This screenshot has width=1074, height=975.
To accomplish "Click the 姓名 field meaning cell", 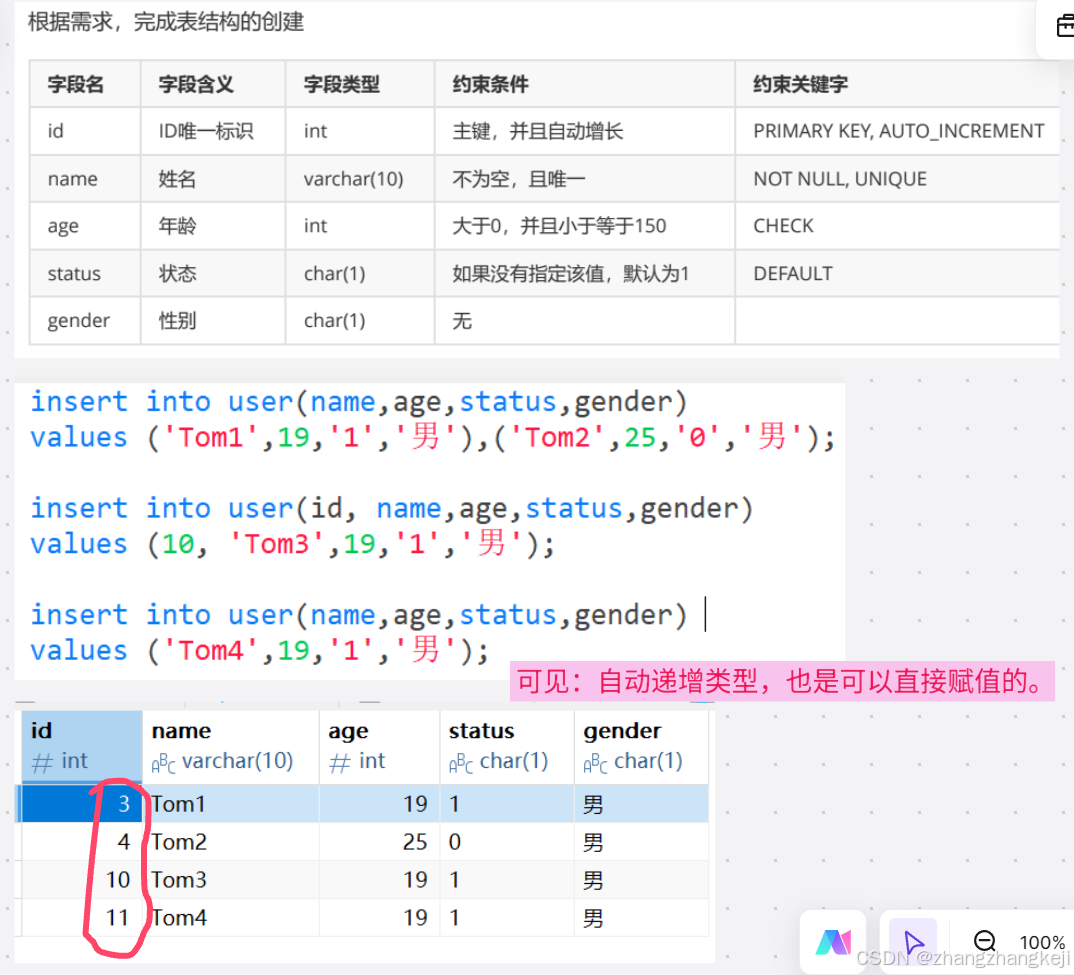I will point(213,179).
